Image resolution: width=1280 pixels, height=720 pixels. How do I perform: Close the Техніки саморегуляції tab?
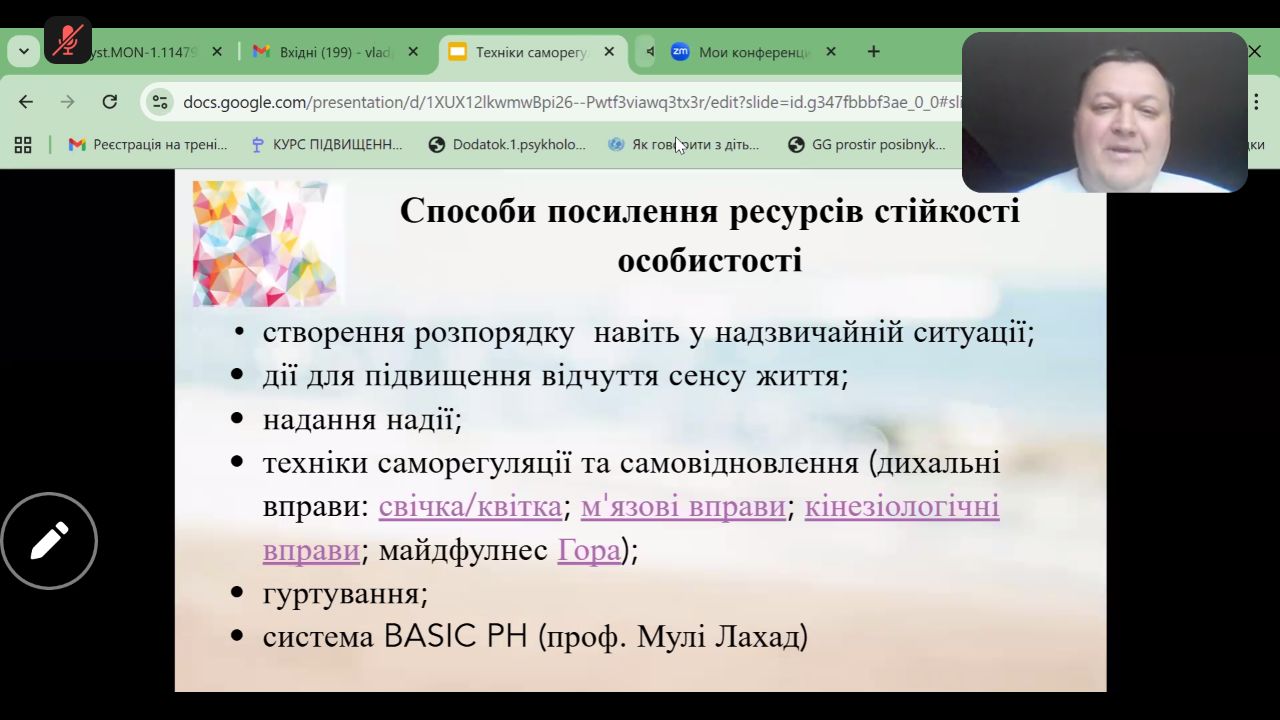click(x=609, y=52)
